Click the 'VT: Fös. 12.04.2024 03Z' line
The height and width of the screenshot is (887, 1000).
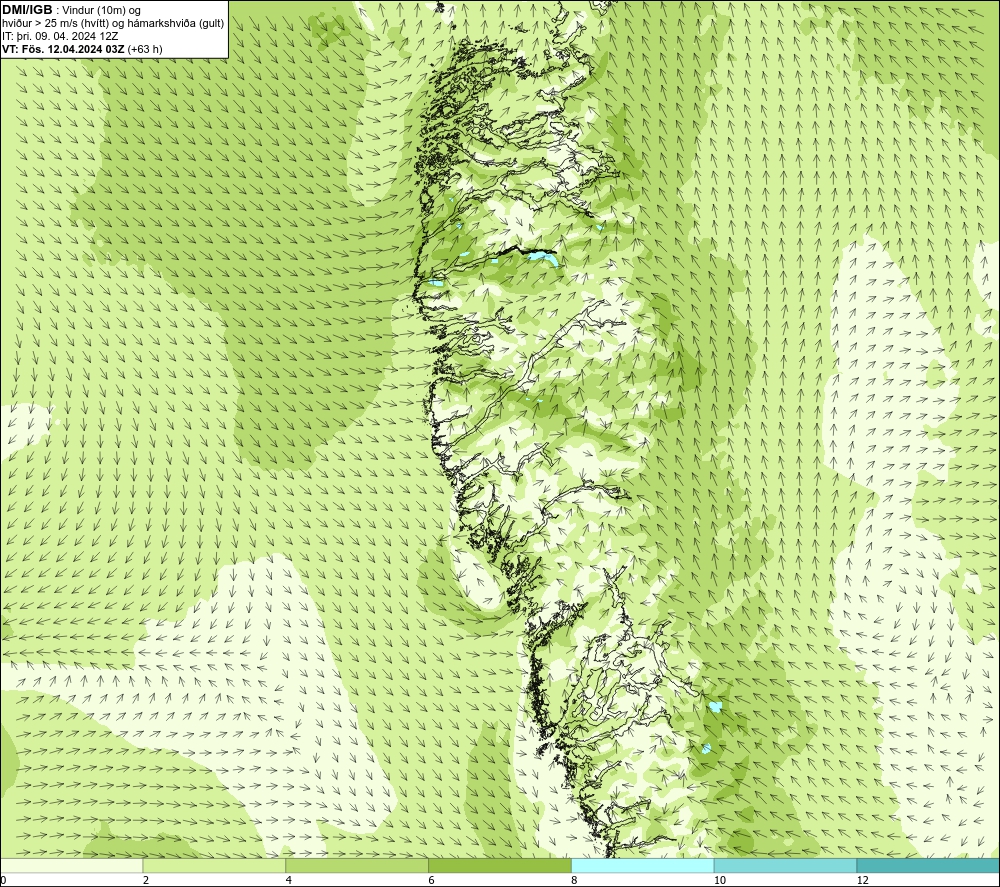pyautogui.click(x=63, y=49)
